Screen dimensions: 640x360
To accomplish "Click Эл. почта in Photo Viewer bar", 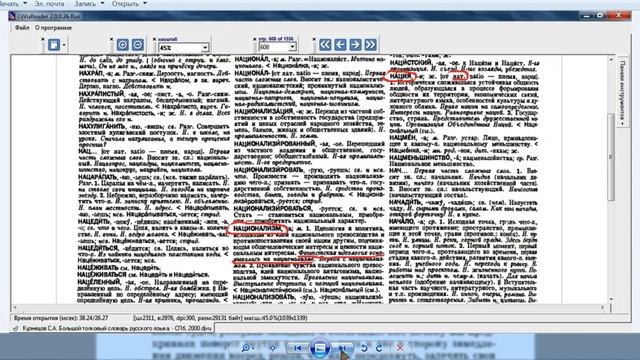I will [x=49, y=4].
